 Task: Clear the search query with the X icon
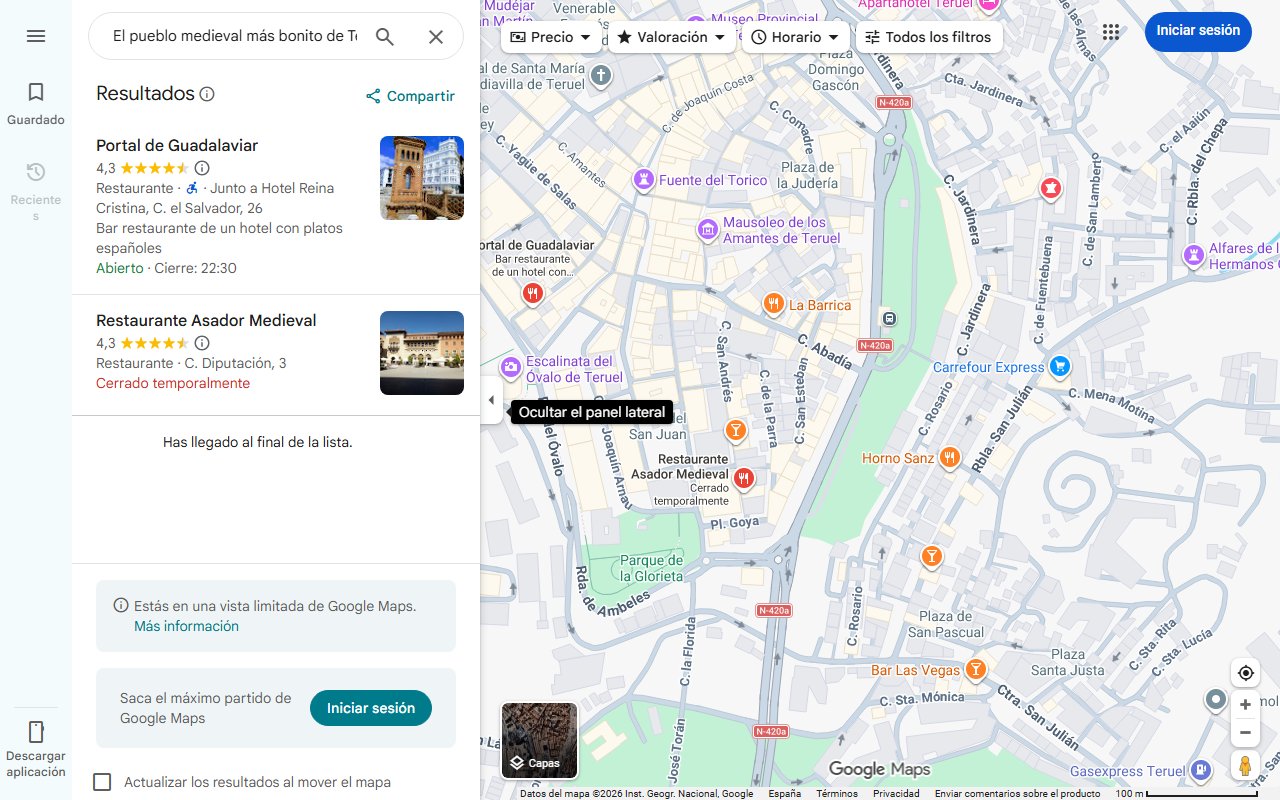436,36
